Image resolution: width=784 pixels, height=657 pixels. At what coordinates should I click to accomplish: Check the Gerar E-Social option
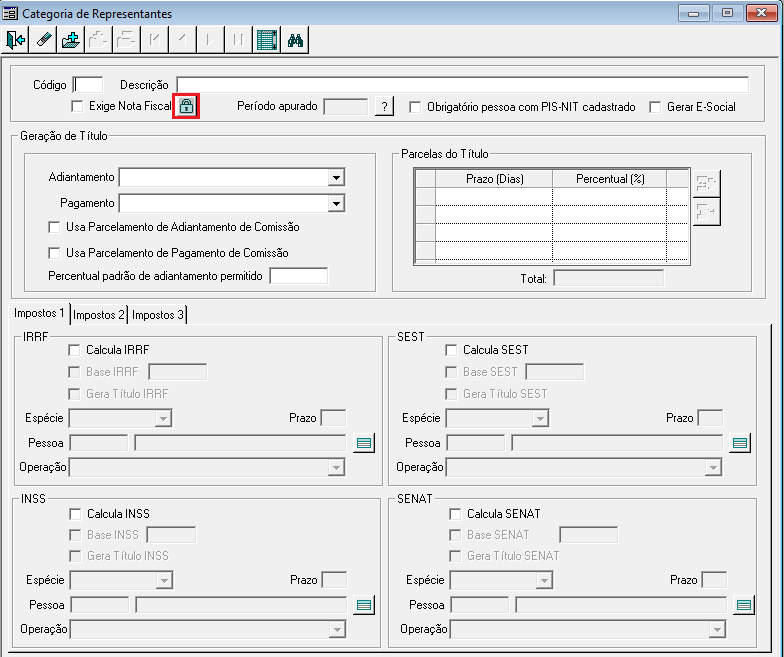coord(655,107)
